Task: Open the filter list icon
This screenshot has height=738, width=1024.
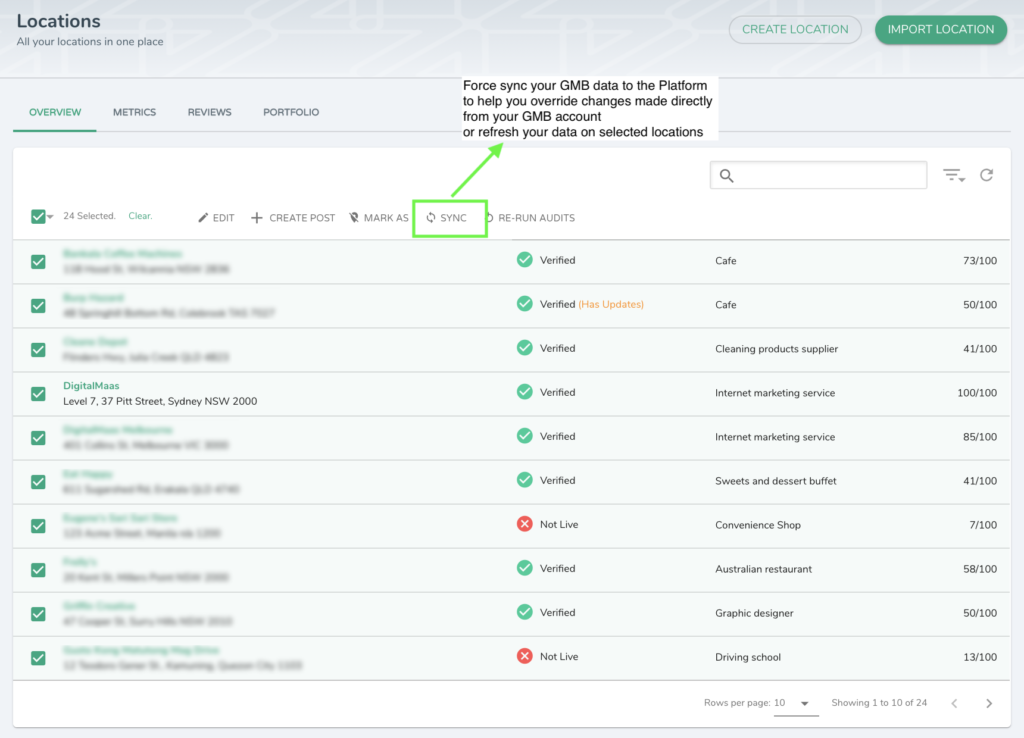Action: (953, 175)
